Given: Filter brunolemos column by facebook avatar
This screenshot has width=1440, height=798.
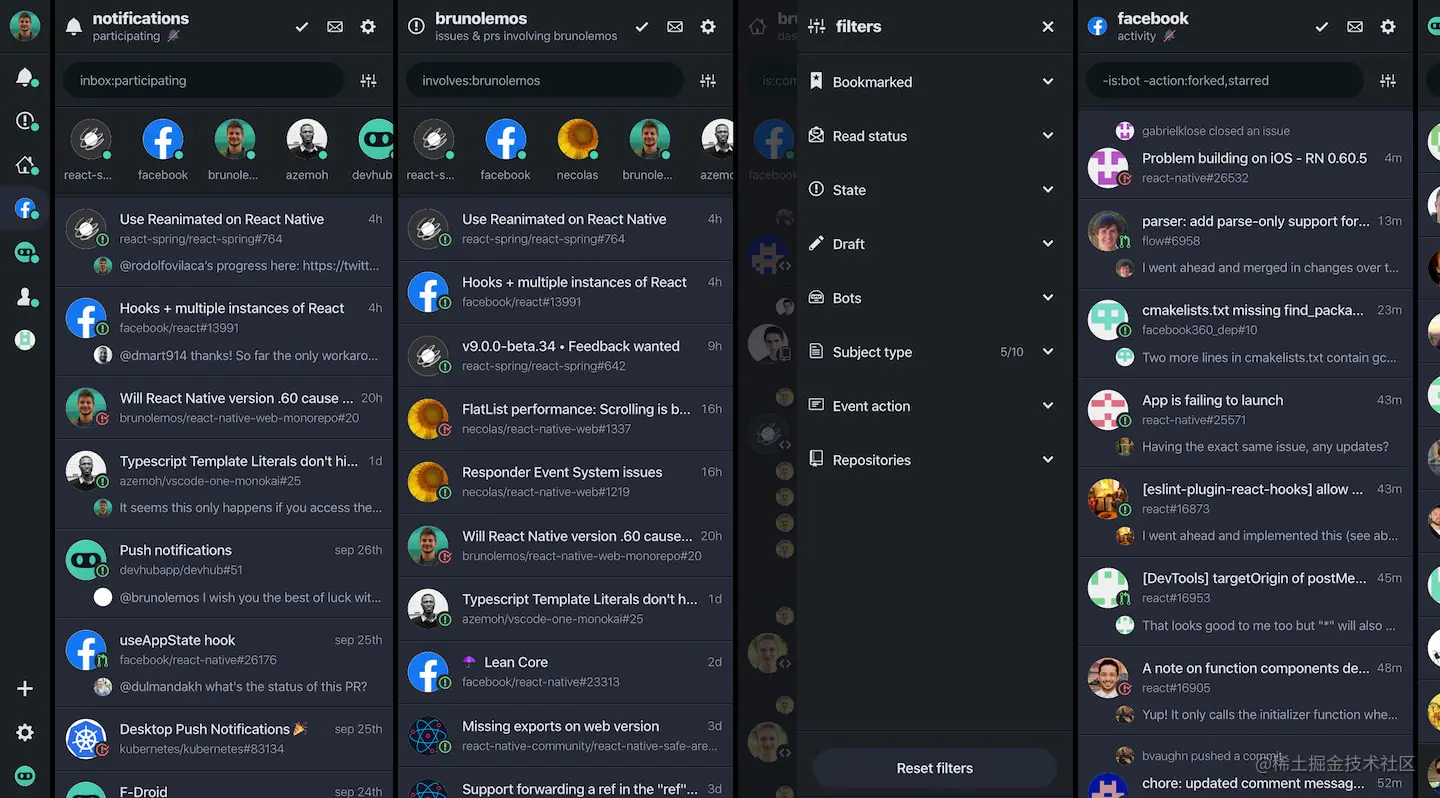Looking at the screenshot, I should (x=505, y=140).
